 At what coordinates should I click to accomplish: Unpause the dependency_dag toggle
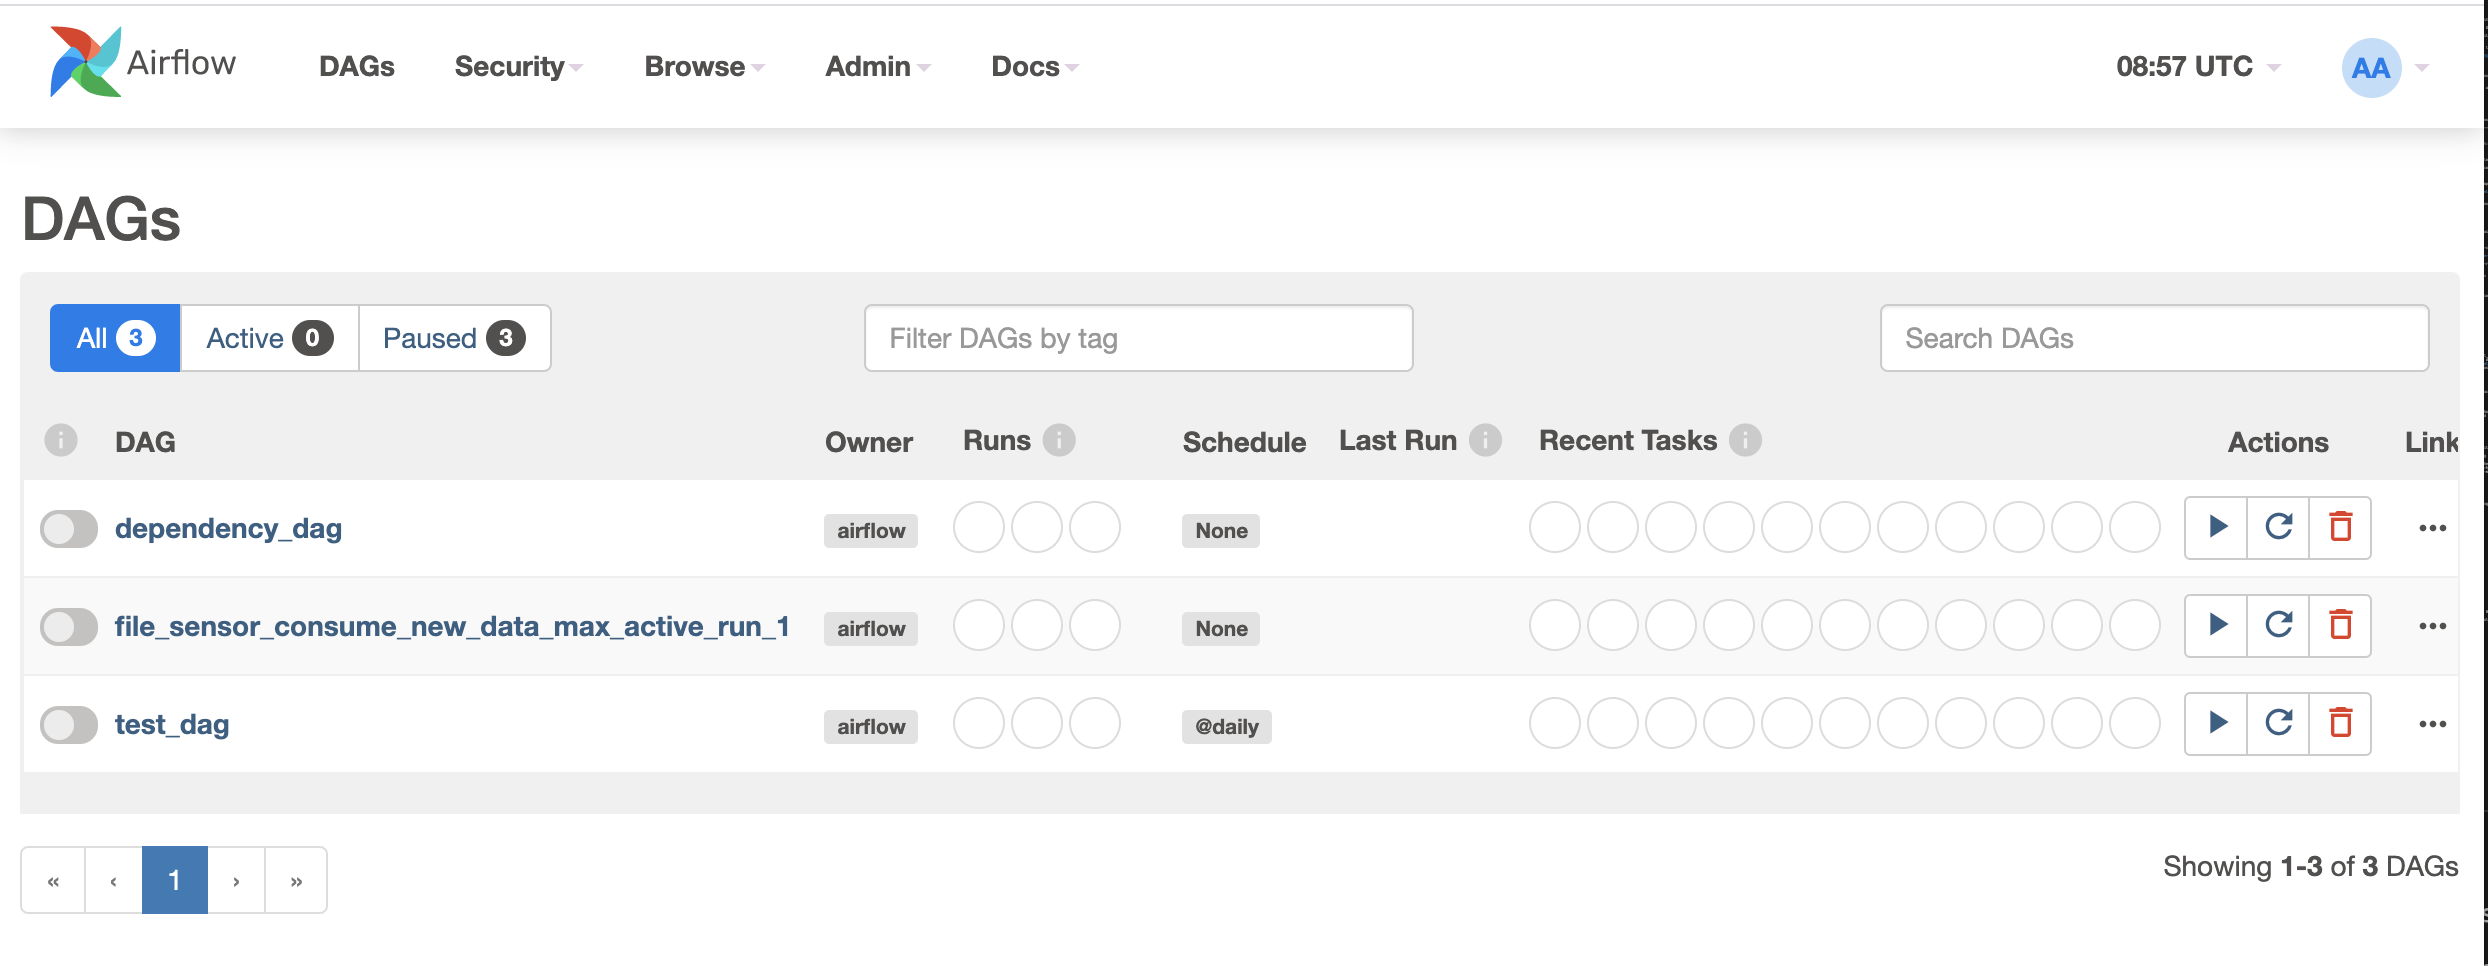pos(67,528)
